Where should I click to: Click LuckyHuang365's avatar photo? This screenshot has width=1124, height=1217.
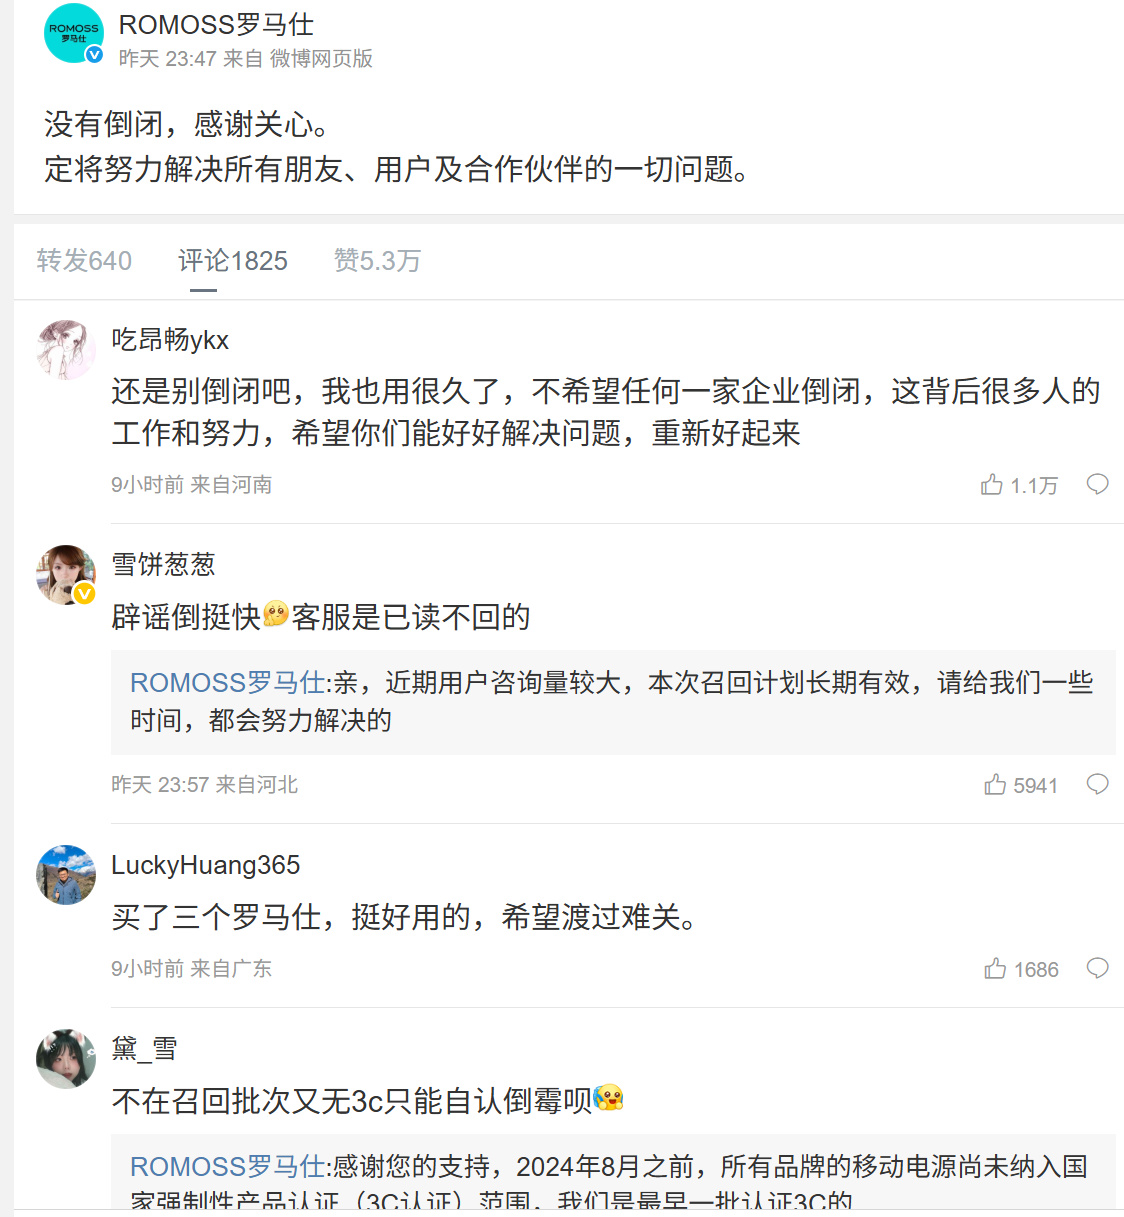pyautogui.click(x=66, y=875)
